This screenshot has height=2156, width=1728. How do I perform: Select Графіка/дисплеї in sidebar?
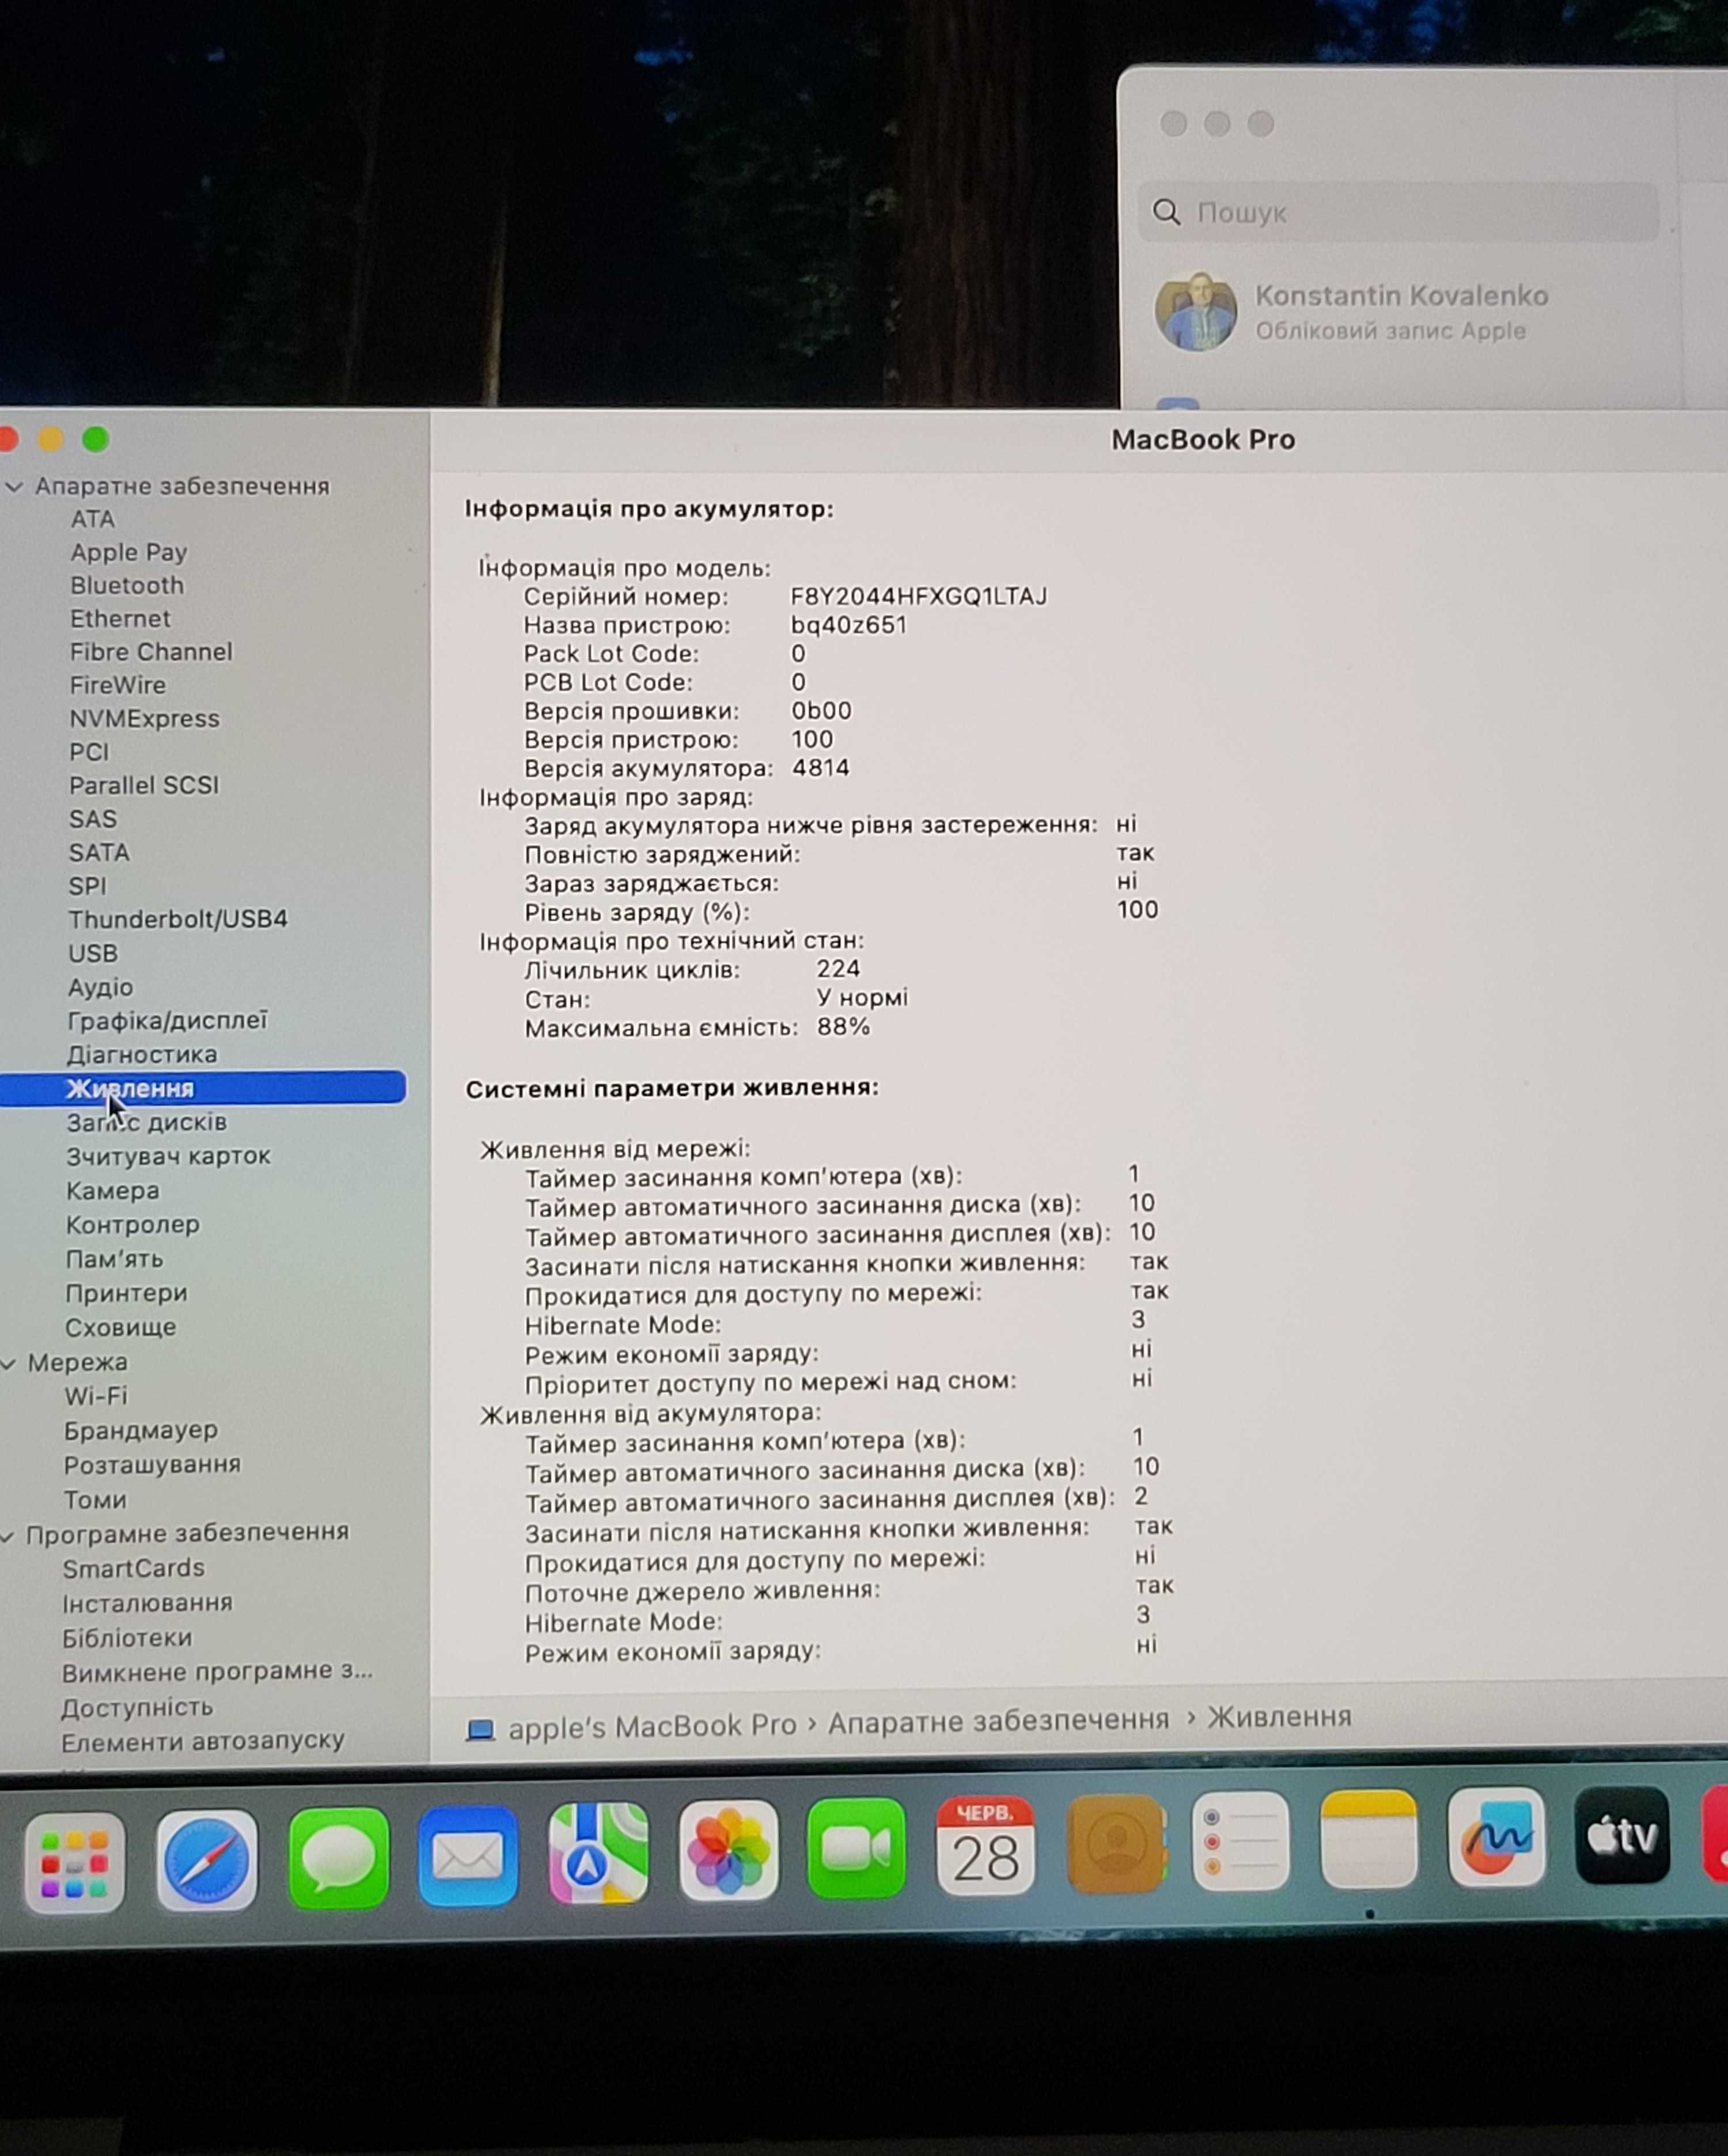click(167, 1020)
